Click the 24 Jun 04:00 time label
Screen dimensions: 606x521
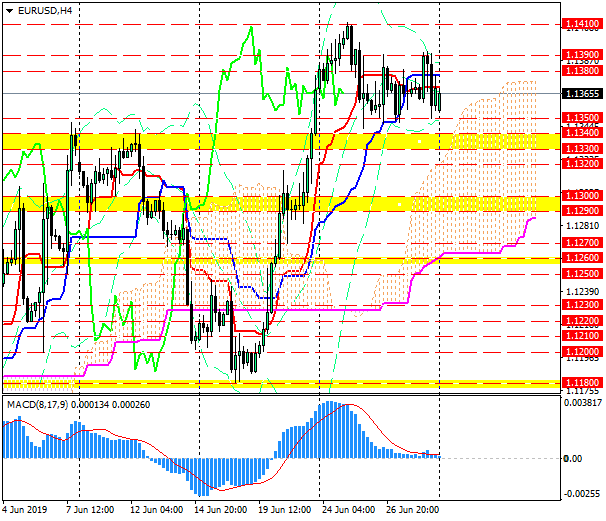tap(349, 508)
